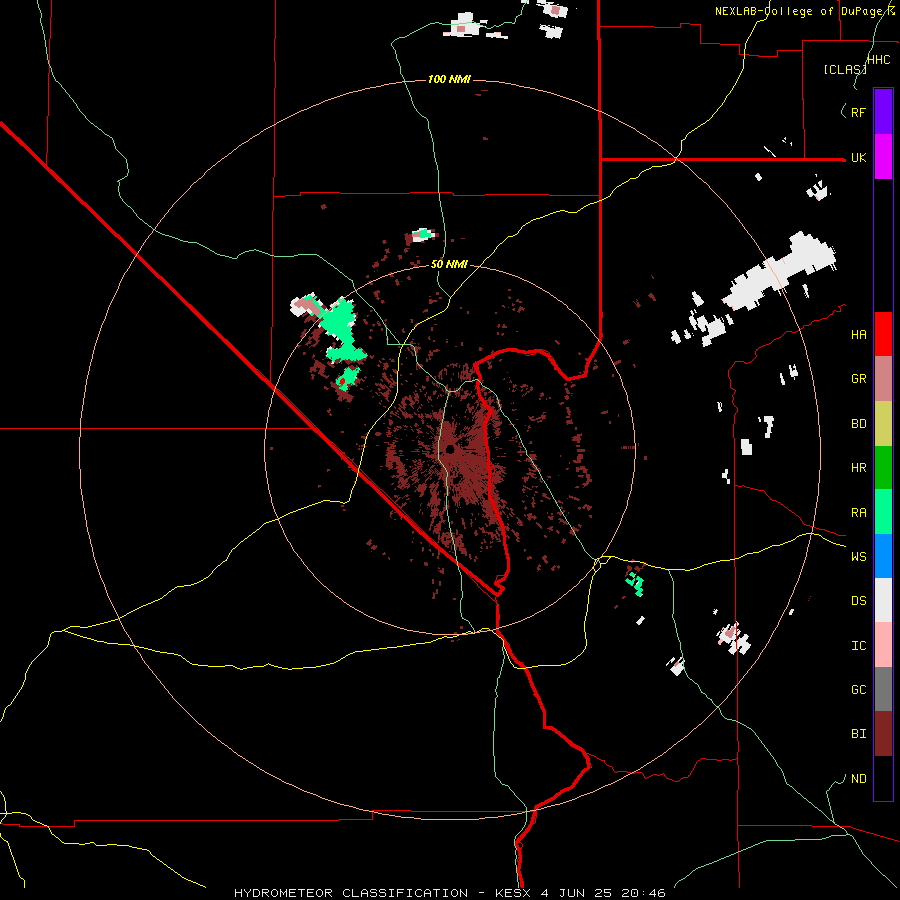Select the gray GC ground clutter swatch
Image resolution: width=900 pixels, height=900 pixels.
pyautogui.click(x=883, y=689)
